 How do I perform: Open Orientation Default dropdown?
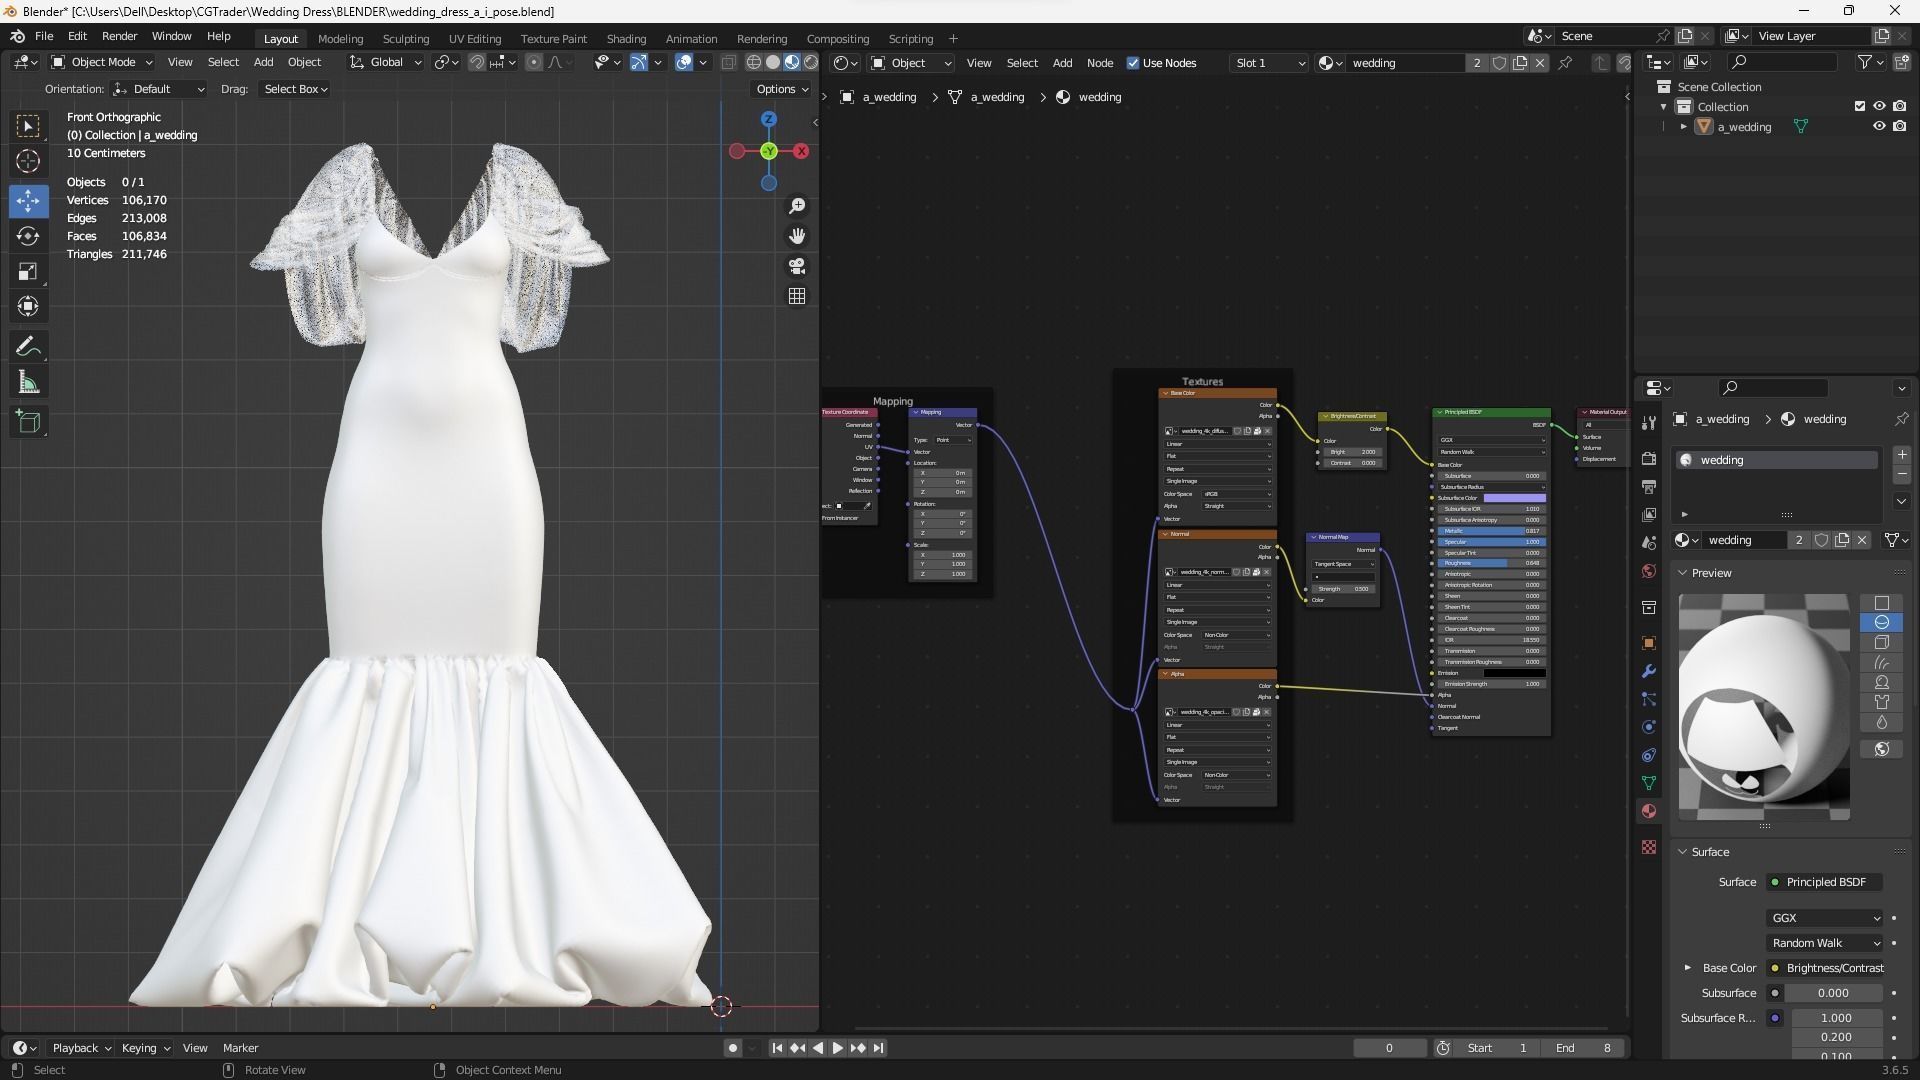point(160,89)
